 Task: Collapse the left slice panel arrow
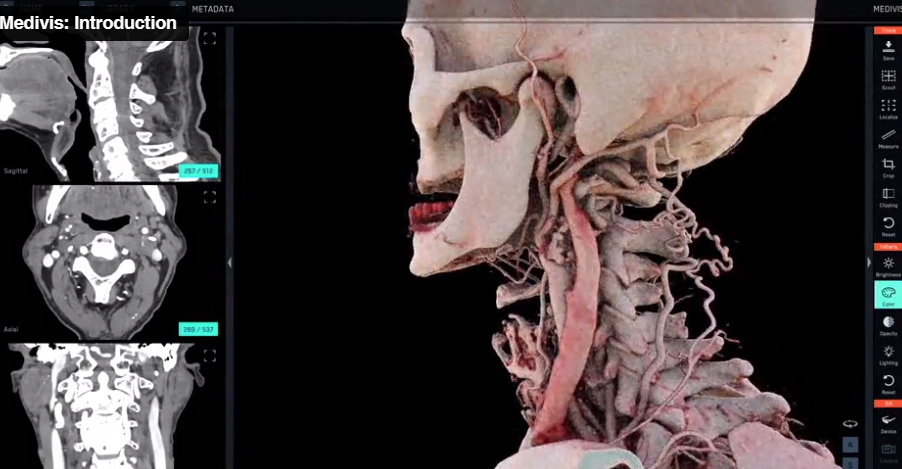[230, 263]
